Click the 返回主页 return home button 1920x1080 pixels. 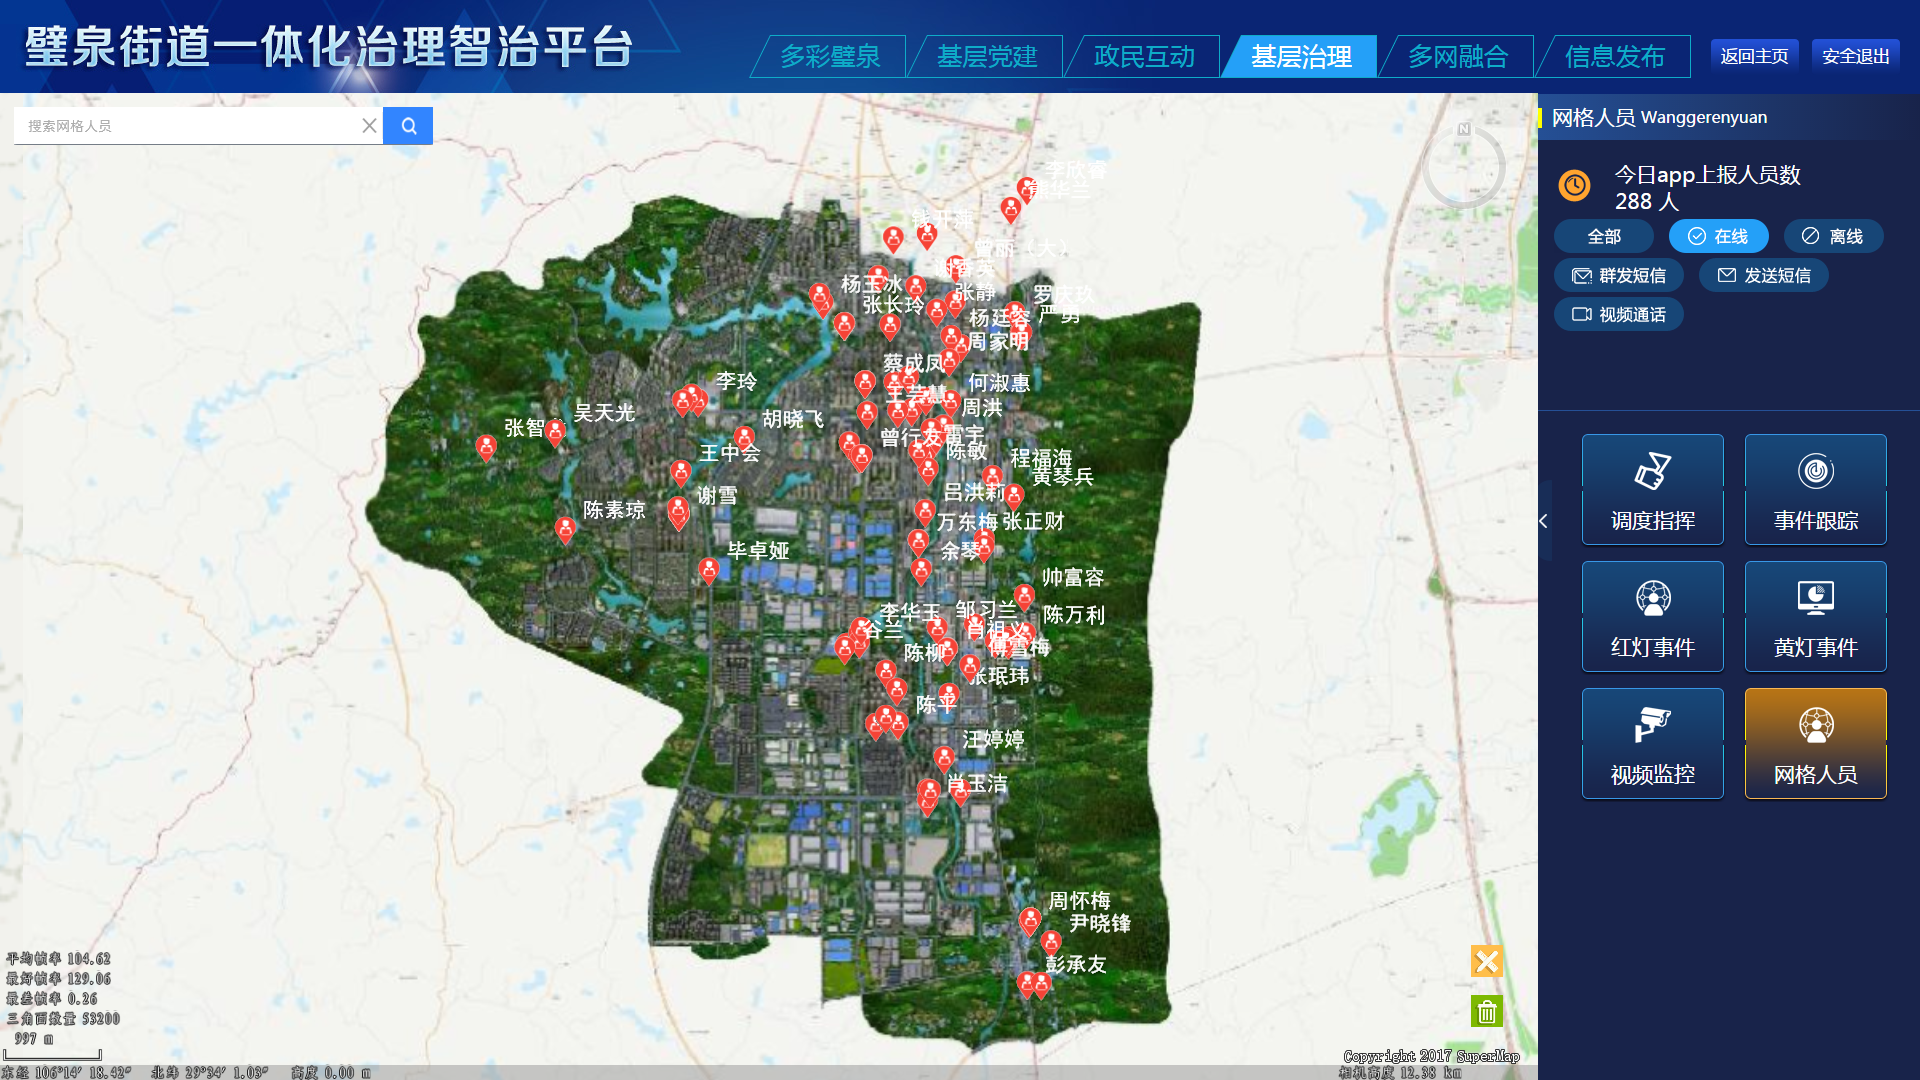coord(1754,57)
